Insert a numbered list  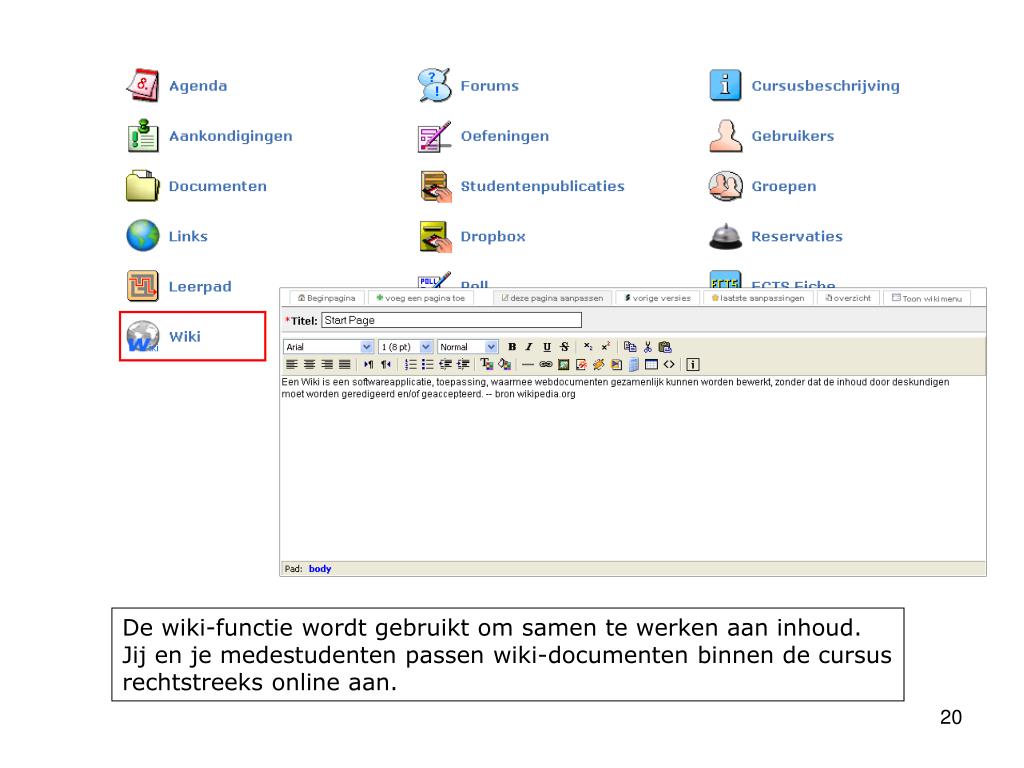pos(410,364)
